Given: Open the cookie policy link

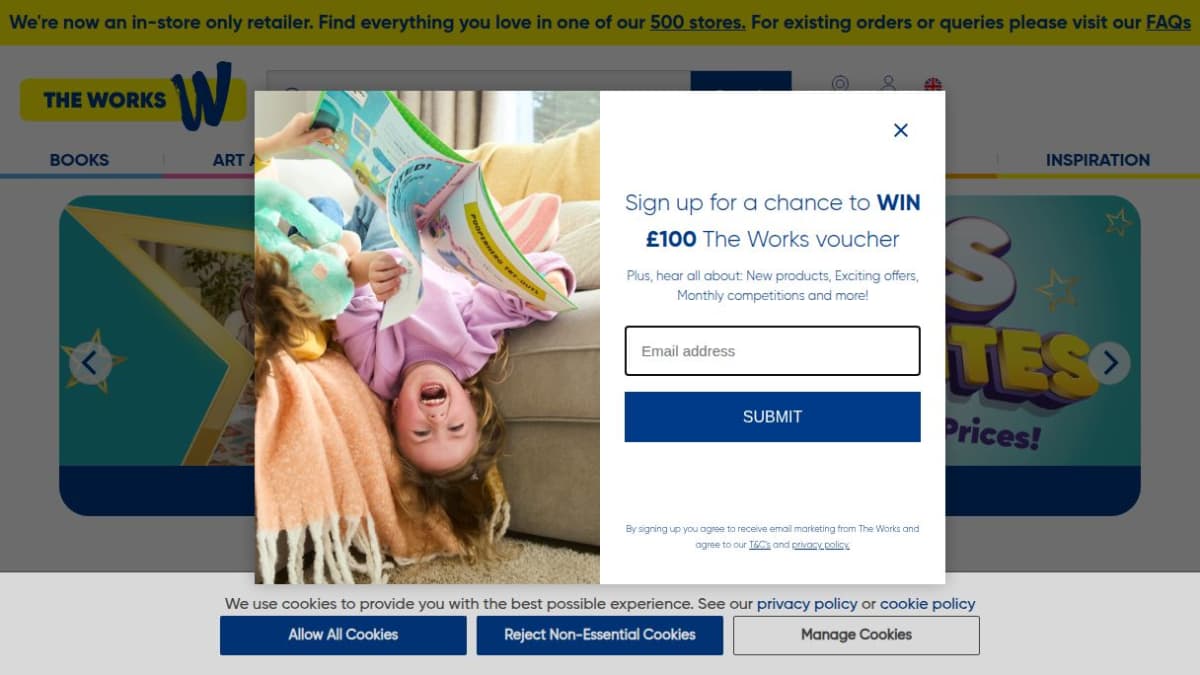Looking at the screenshot, I should [x=928, y=604].
